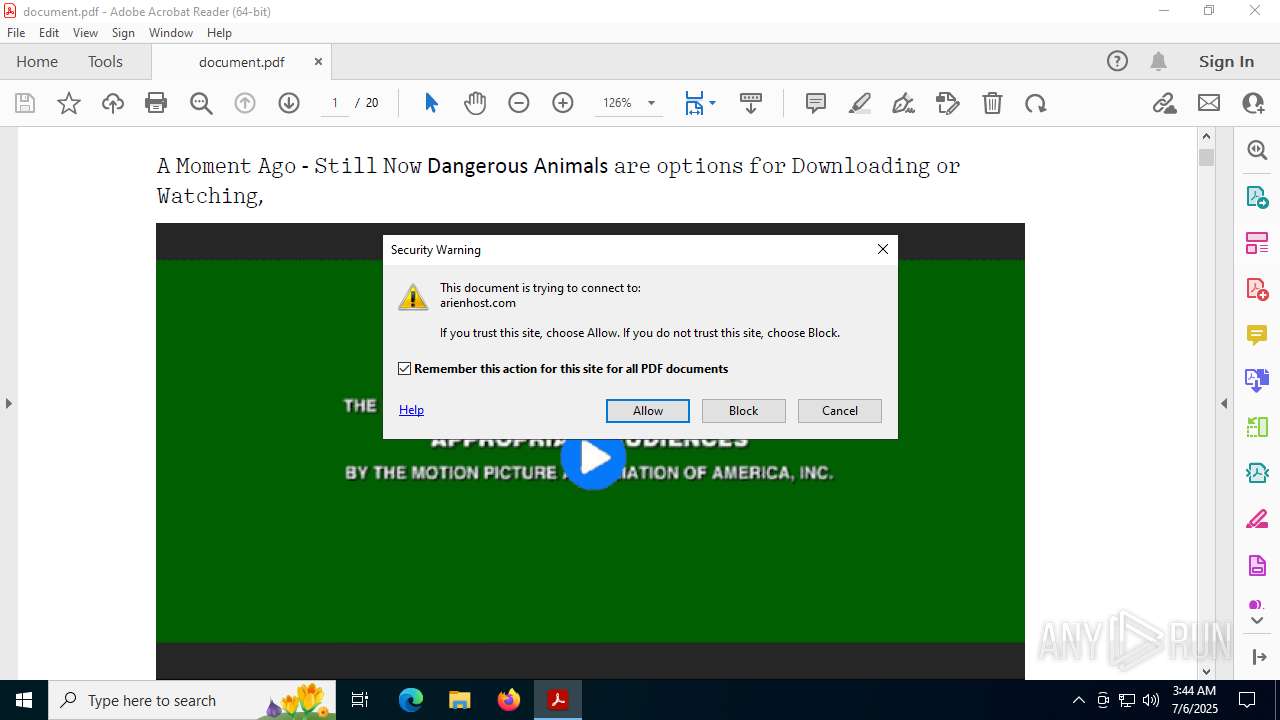Play the video with blue button

click(x=594, y=458)
